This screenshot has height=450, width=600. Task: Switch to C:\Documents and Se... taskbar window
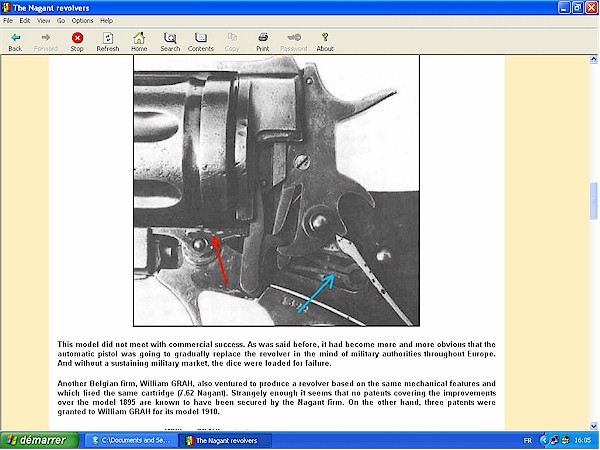coord(131,440)
